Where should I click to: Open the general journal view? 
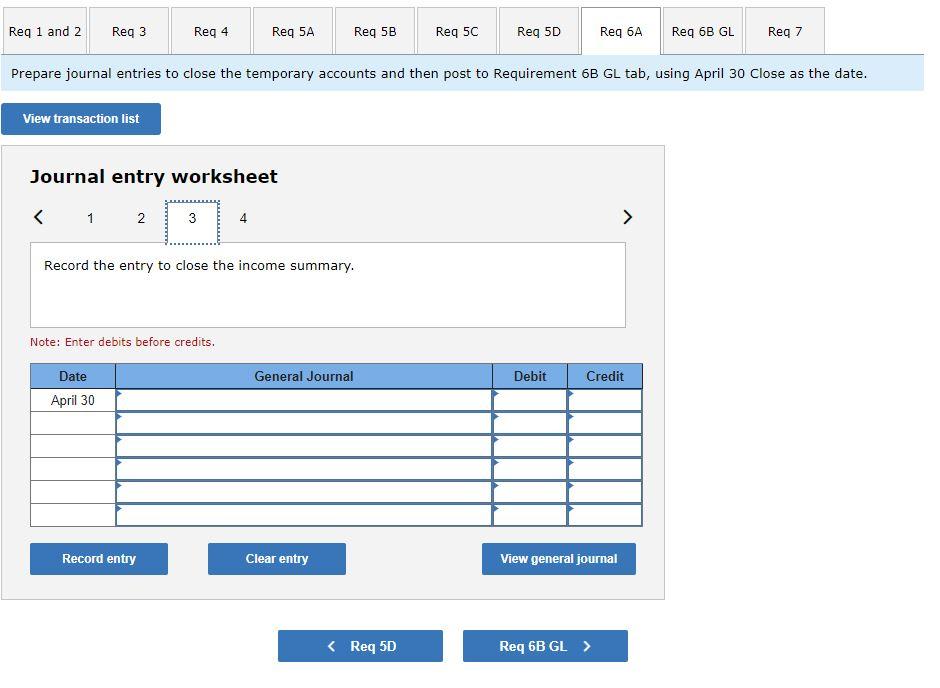[x=558, y=558]
